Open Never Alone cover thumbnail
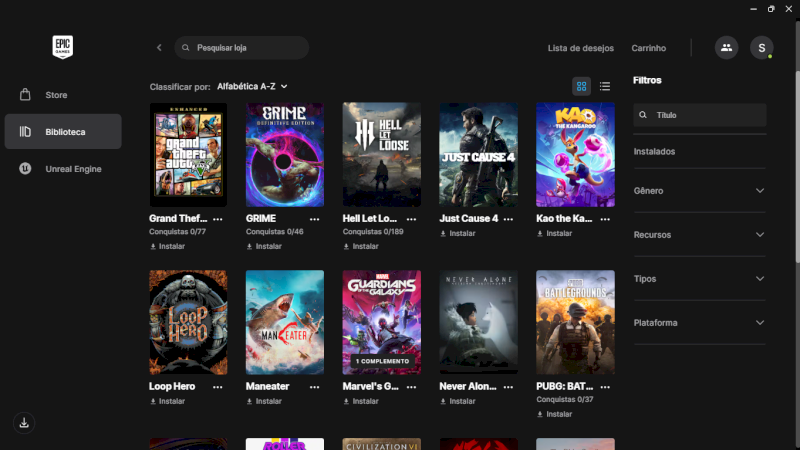The width and height of the screenshot is (800, 450). pyautogui.click(x=479, y=322)
